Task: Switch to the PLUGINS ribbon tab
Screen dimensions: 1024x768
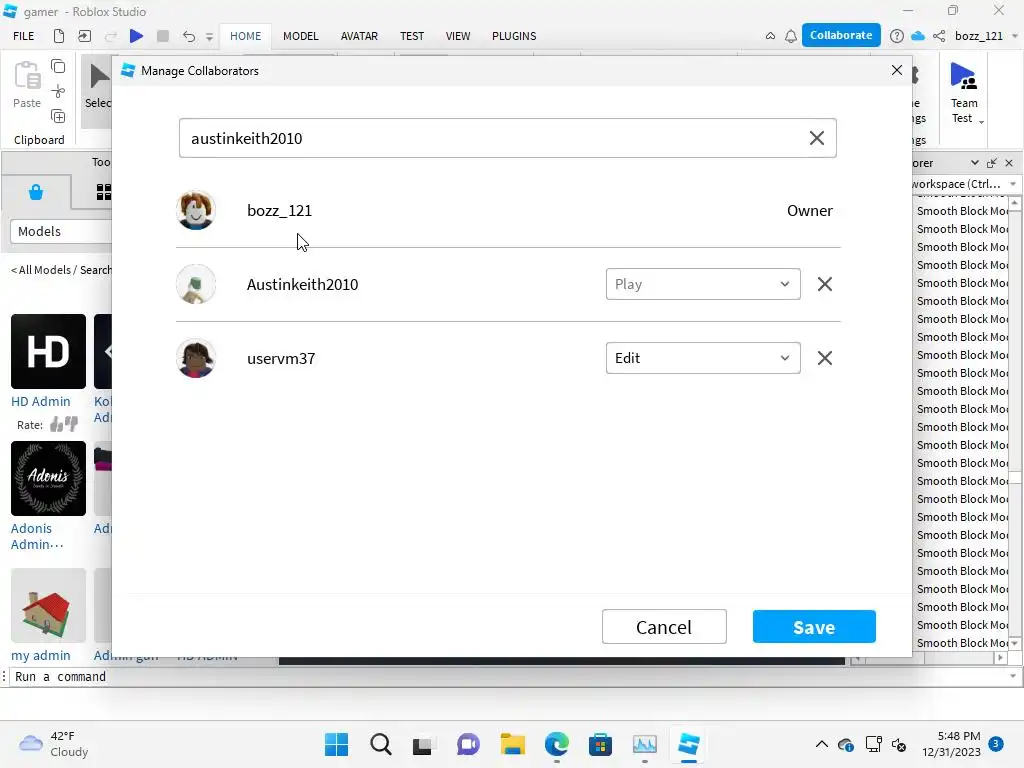Action: [x=514, y=36]
